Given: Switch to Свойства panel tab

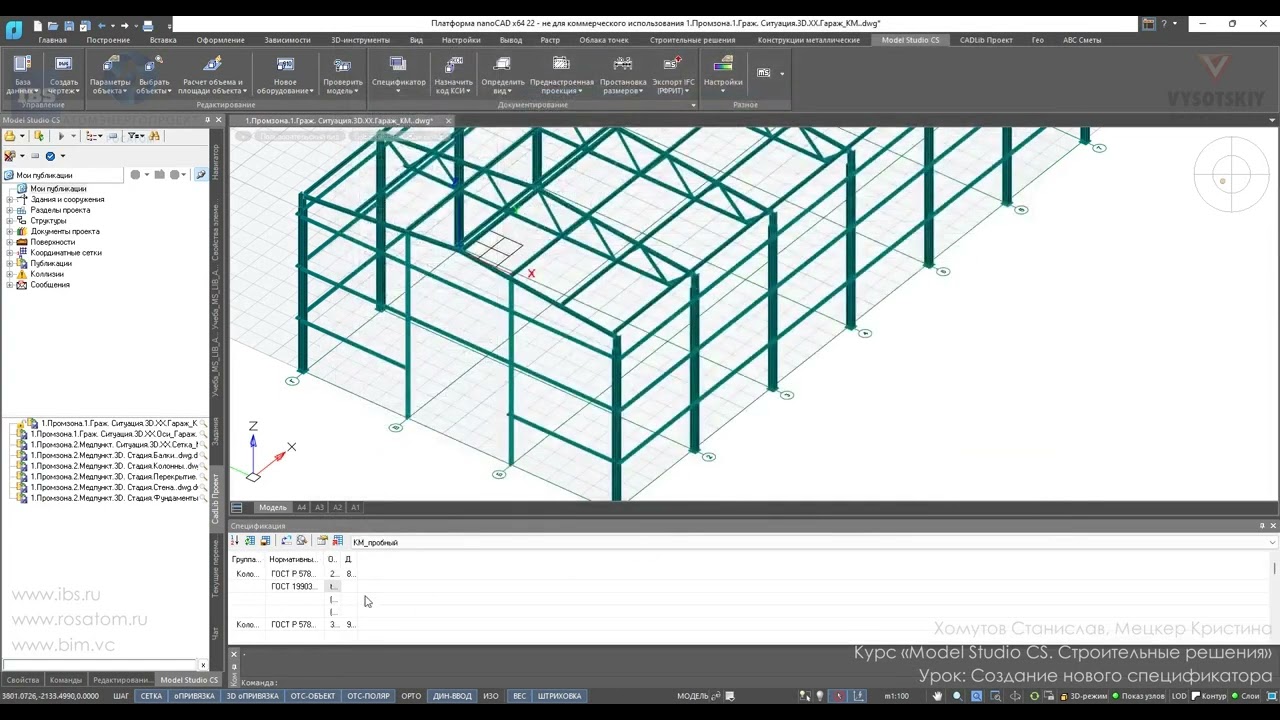Looking at the screenshot, I should click(x=23, y=680).
